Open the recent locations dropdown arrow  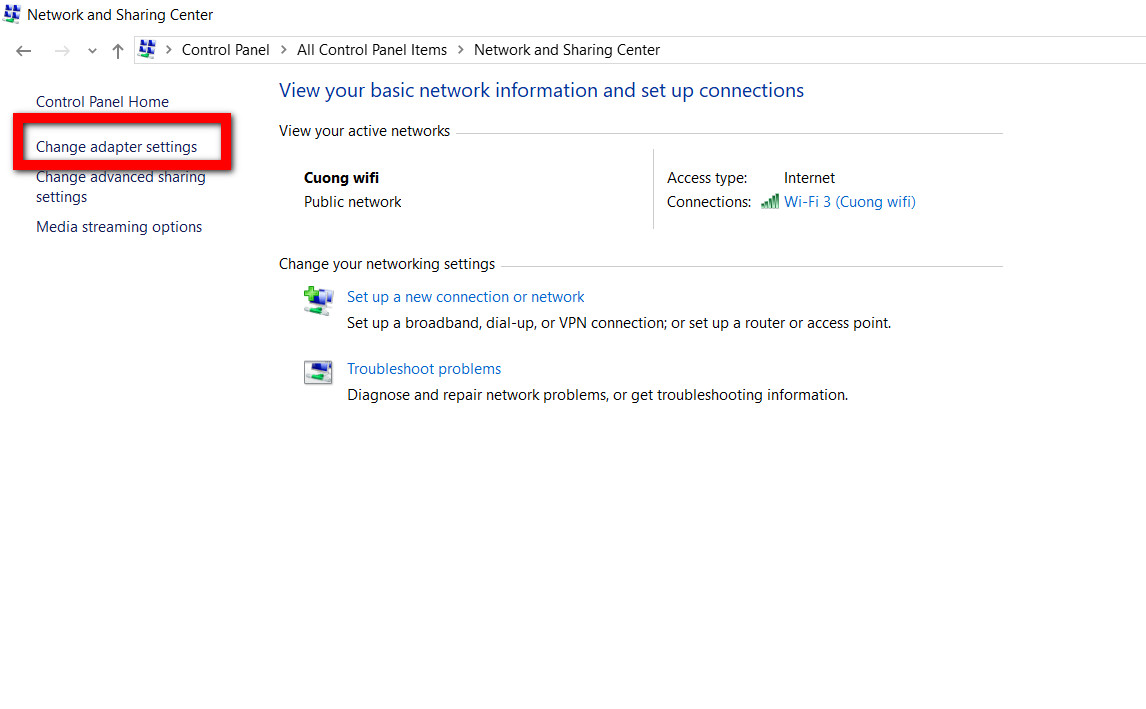[92, 51]
